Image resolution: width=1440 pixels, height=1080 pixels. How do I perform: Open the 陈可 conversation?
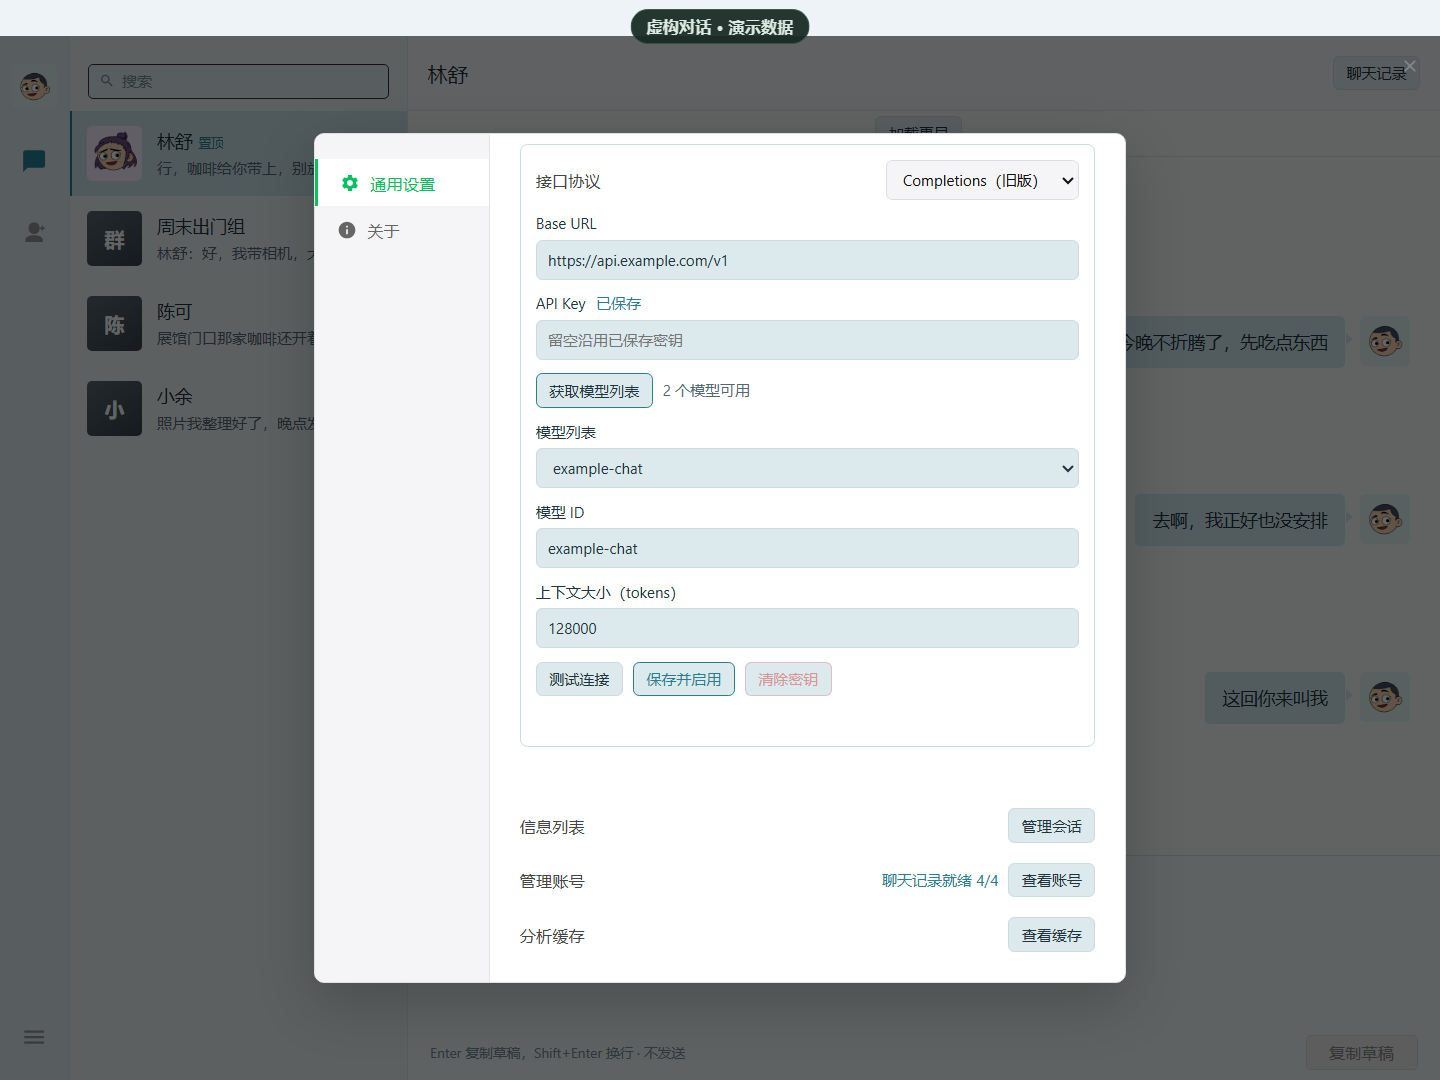(240, 324)
